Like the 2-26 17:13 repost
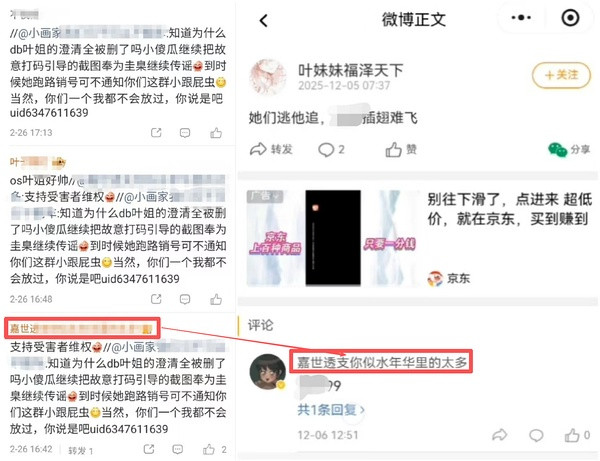Viewport: 600px width, 461px height. [x=216, y=133]
